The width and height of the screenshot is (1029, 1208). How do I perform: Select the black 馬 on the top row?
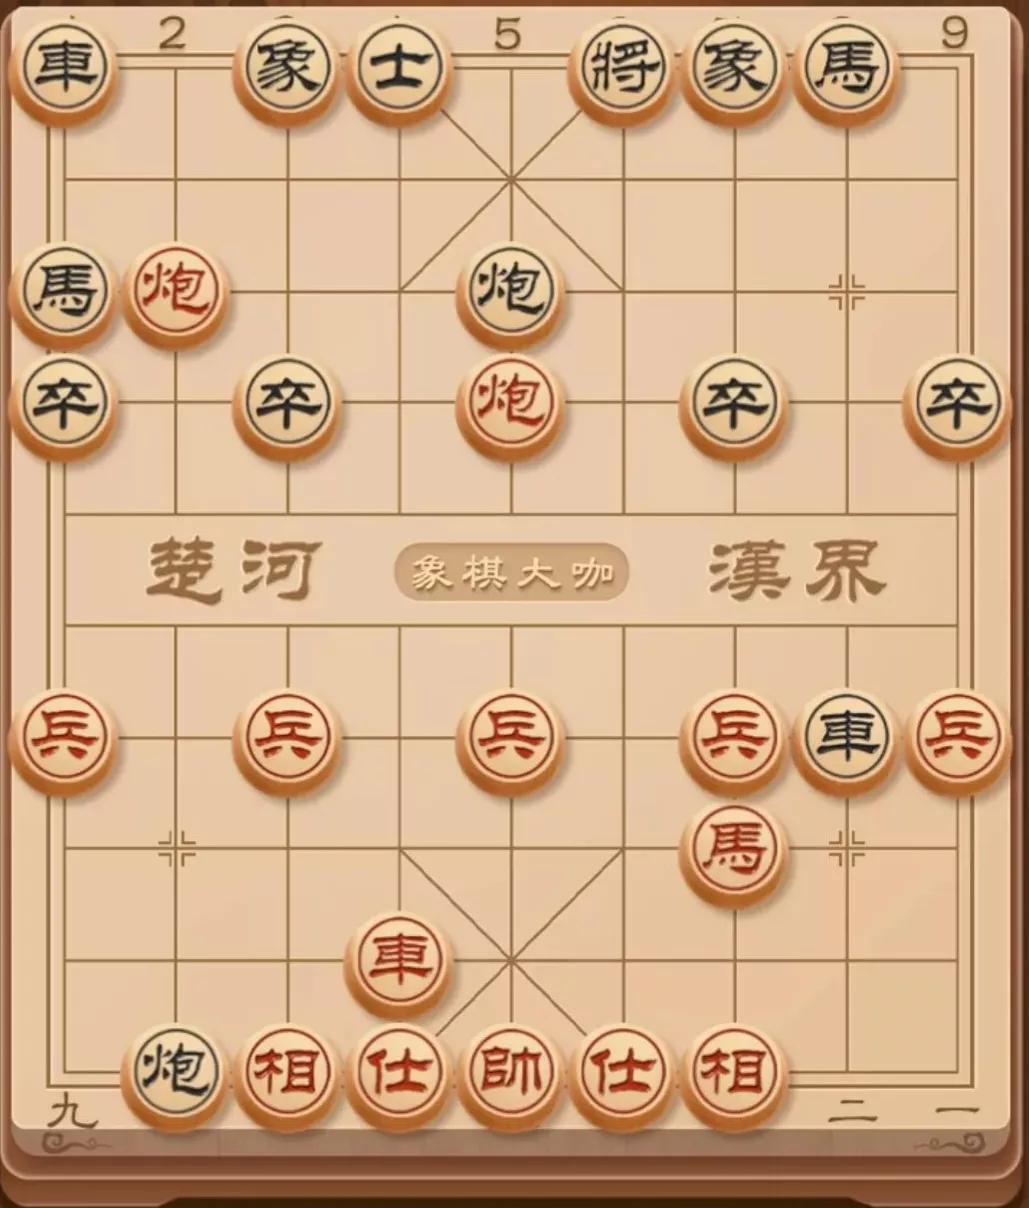pyautogui.click(x=846, y=71)
